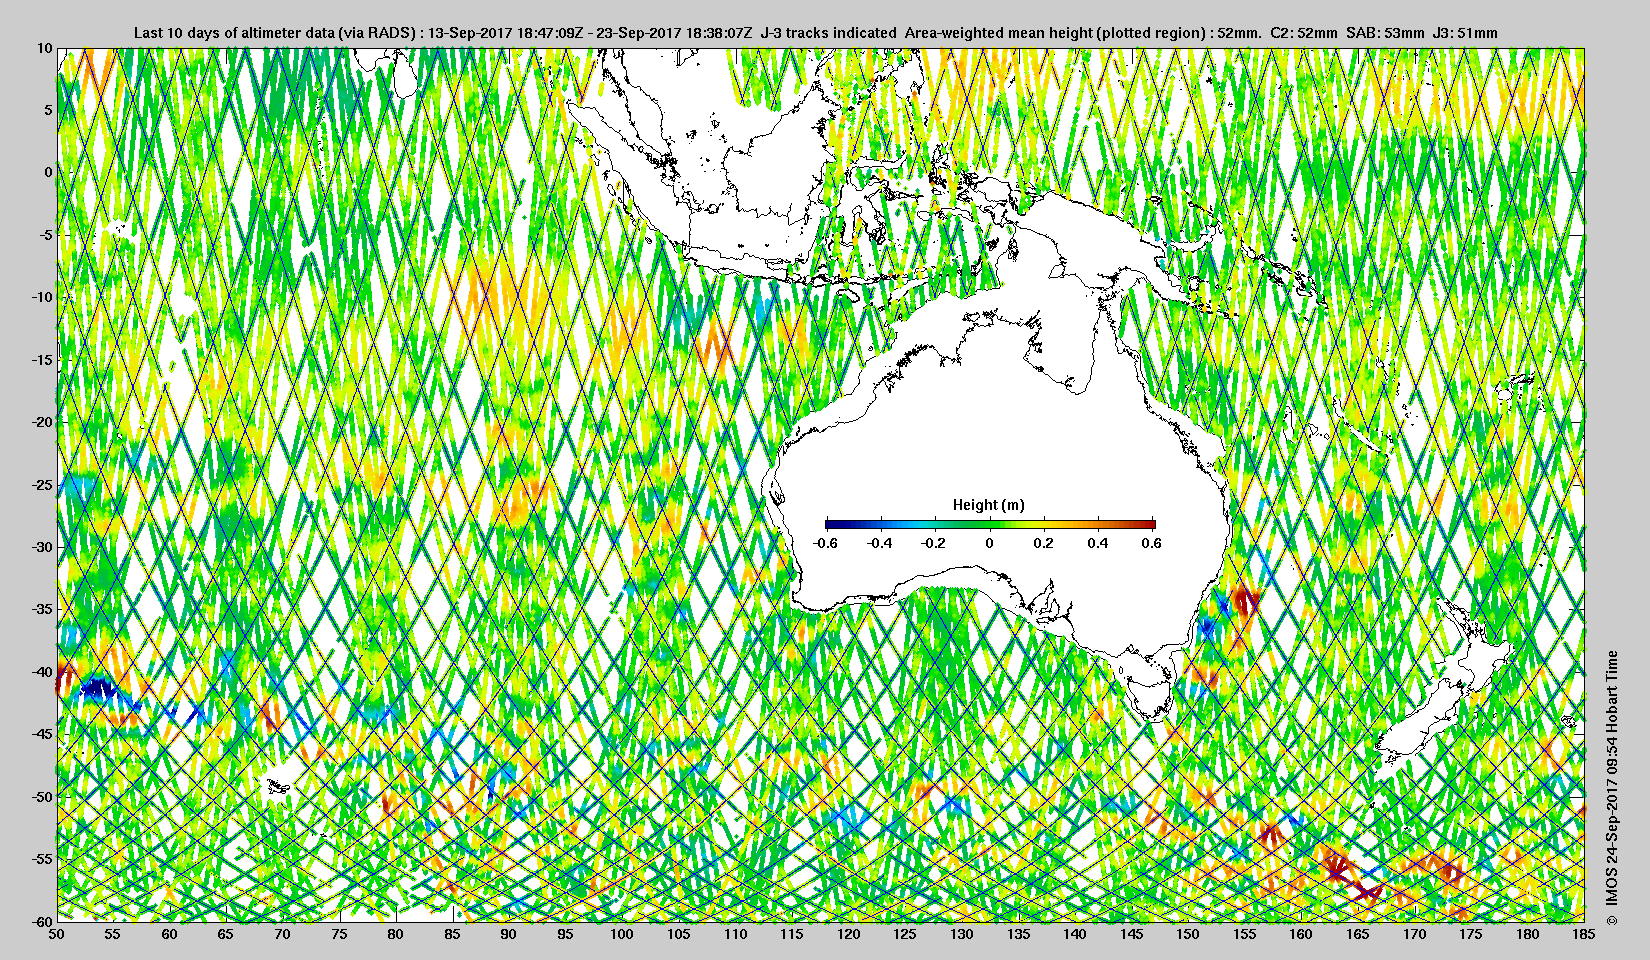Click the IMOS 24-Sep-2017 Hobart Time credit

tap(1610, 788)
